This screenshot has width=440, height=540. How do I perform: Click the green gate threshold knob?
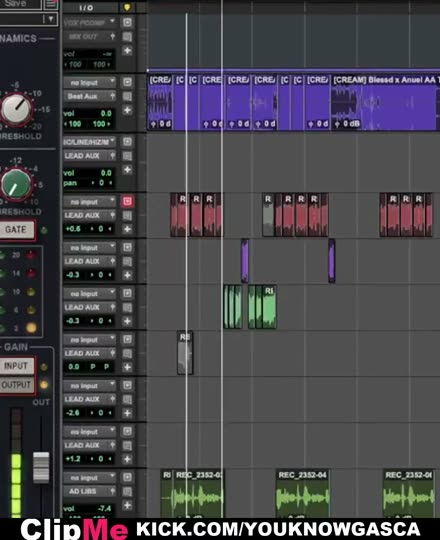click(16, 185)
